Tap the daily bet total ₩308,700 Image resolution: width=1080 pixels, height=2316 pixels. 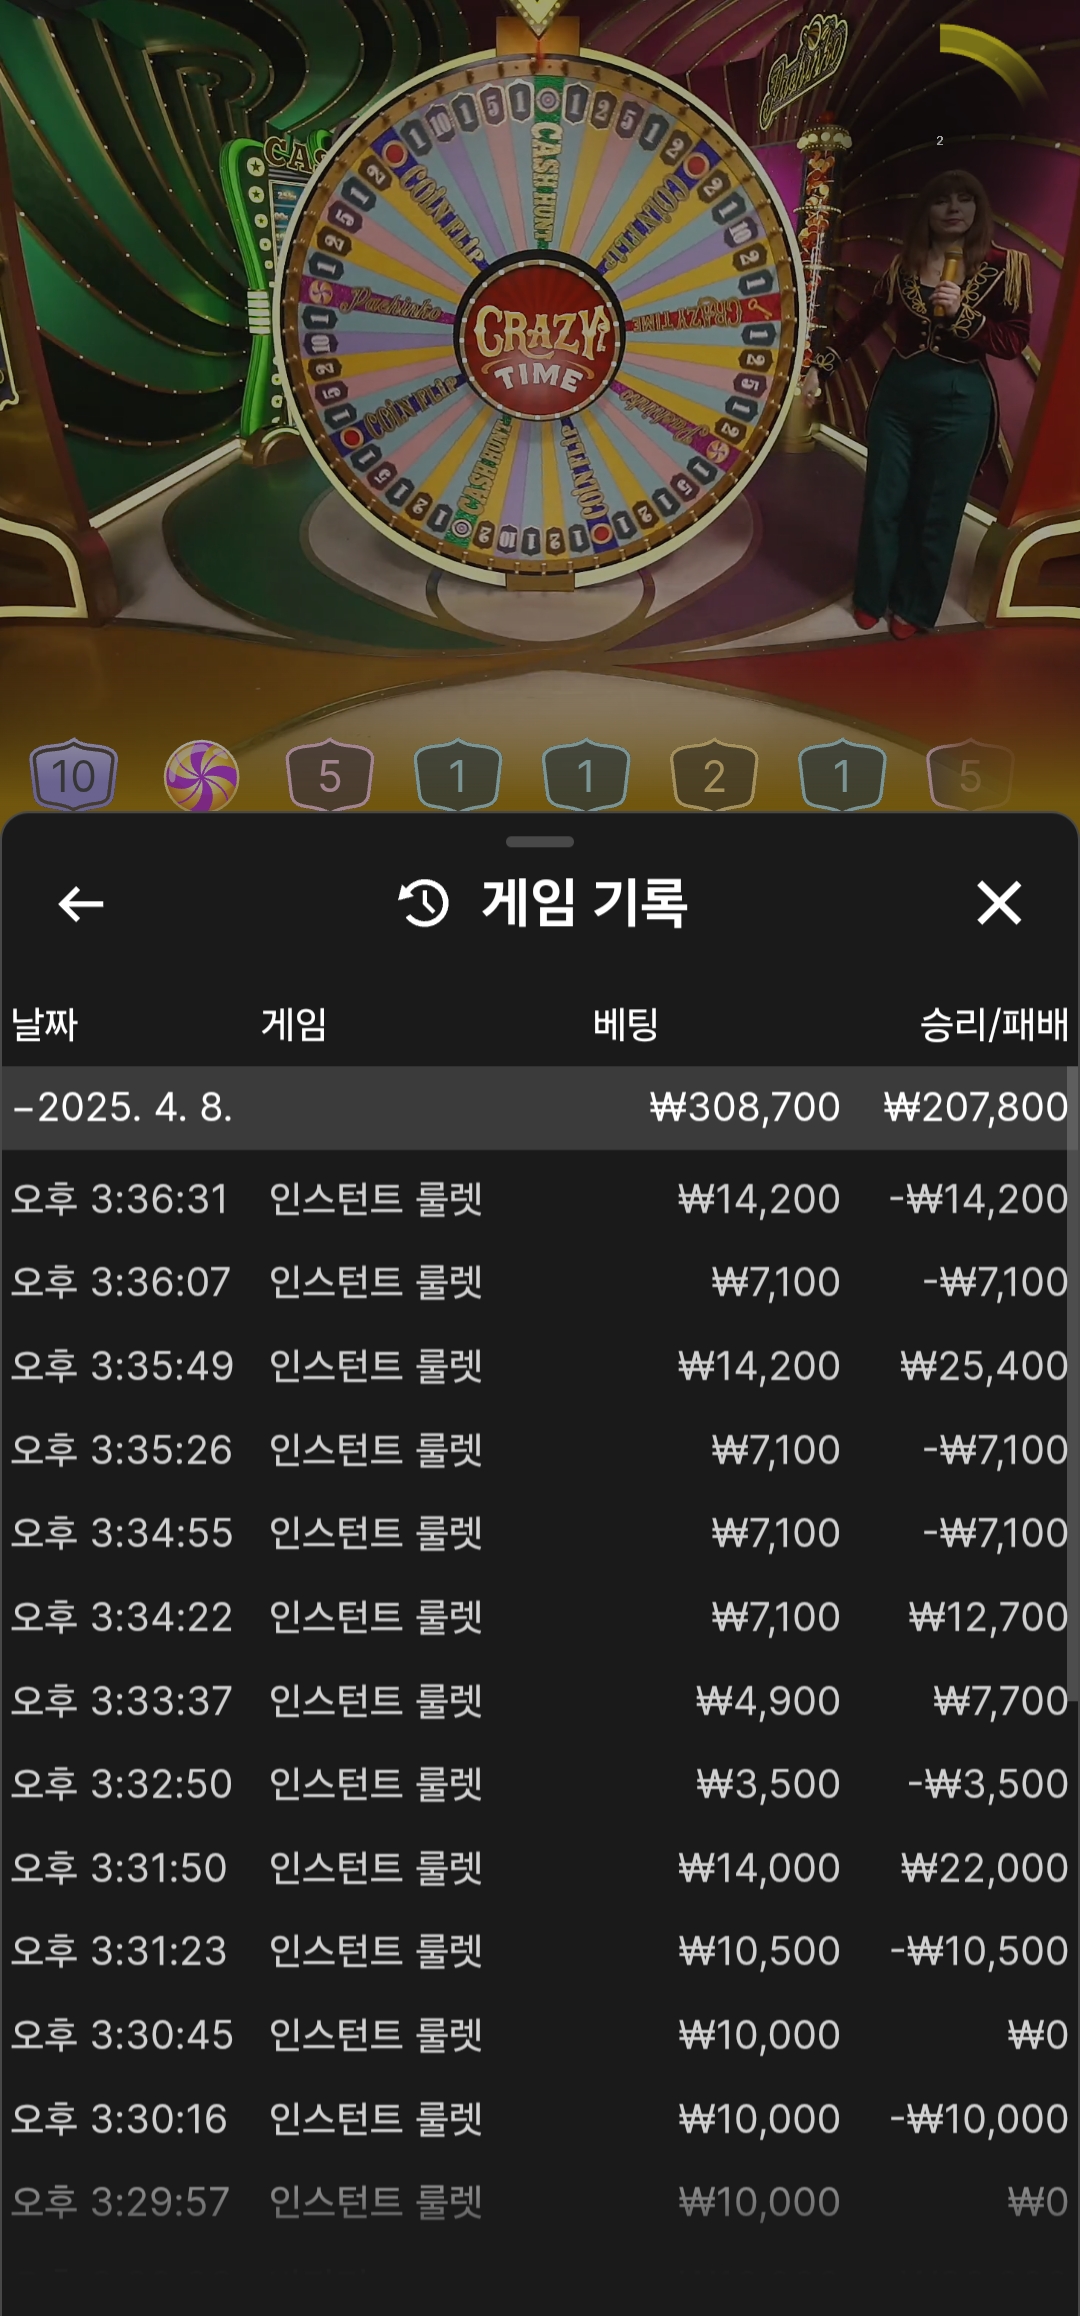pos(745,1108)
